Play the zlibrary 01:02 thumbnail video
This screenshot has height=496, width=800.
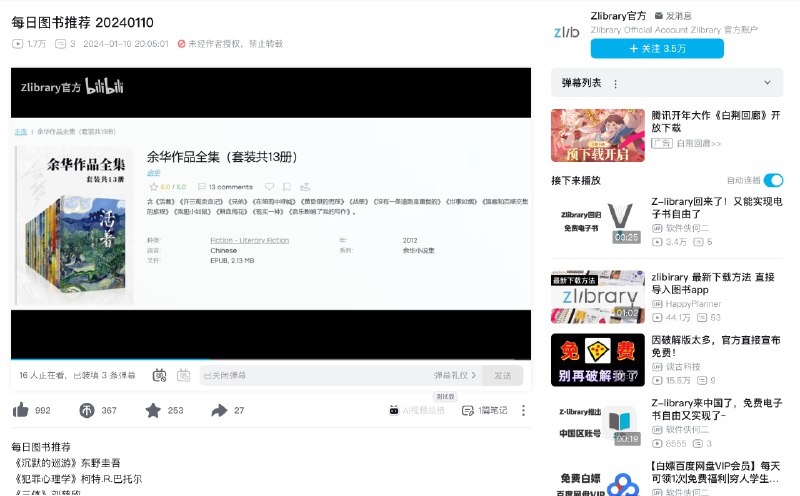597,296
